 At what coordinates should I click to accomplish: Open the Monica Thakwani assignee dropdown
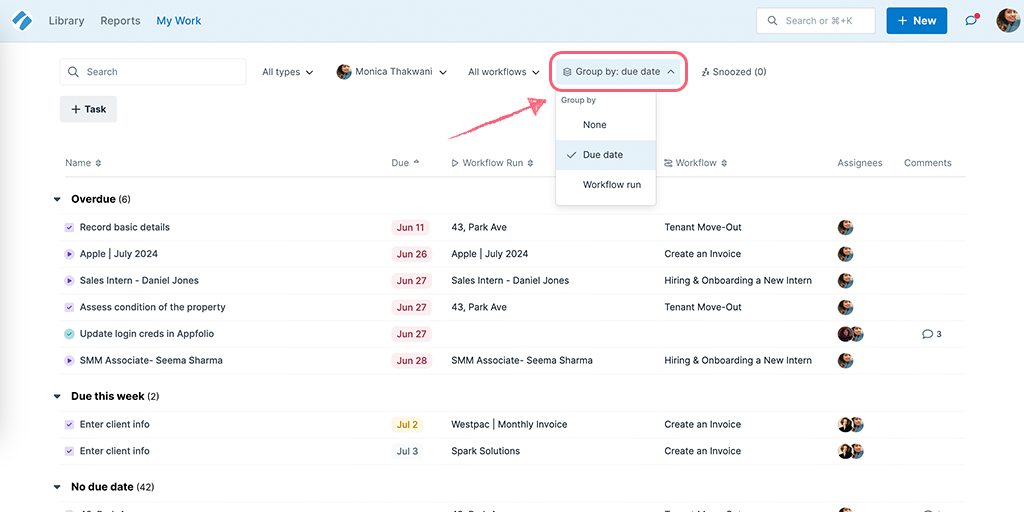pos(392,72)
